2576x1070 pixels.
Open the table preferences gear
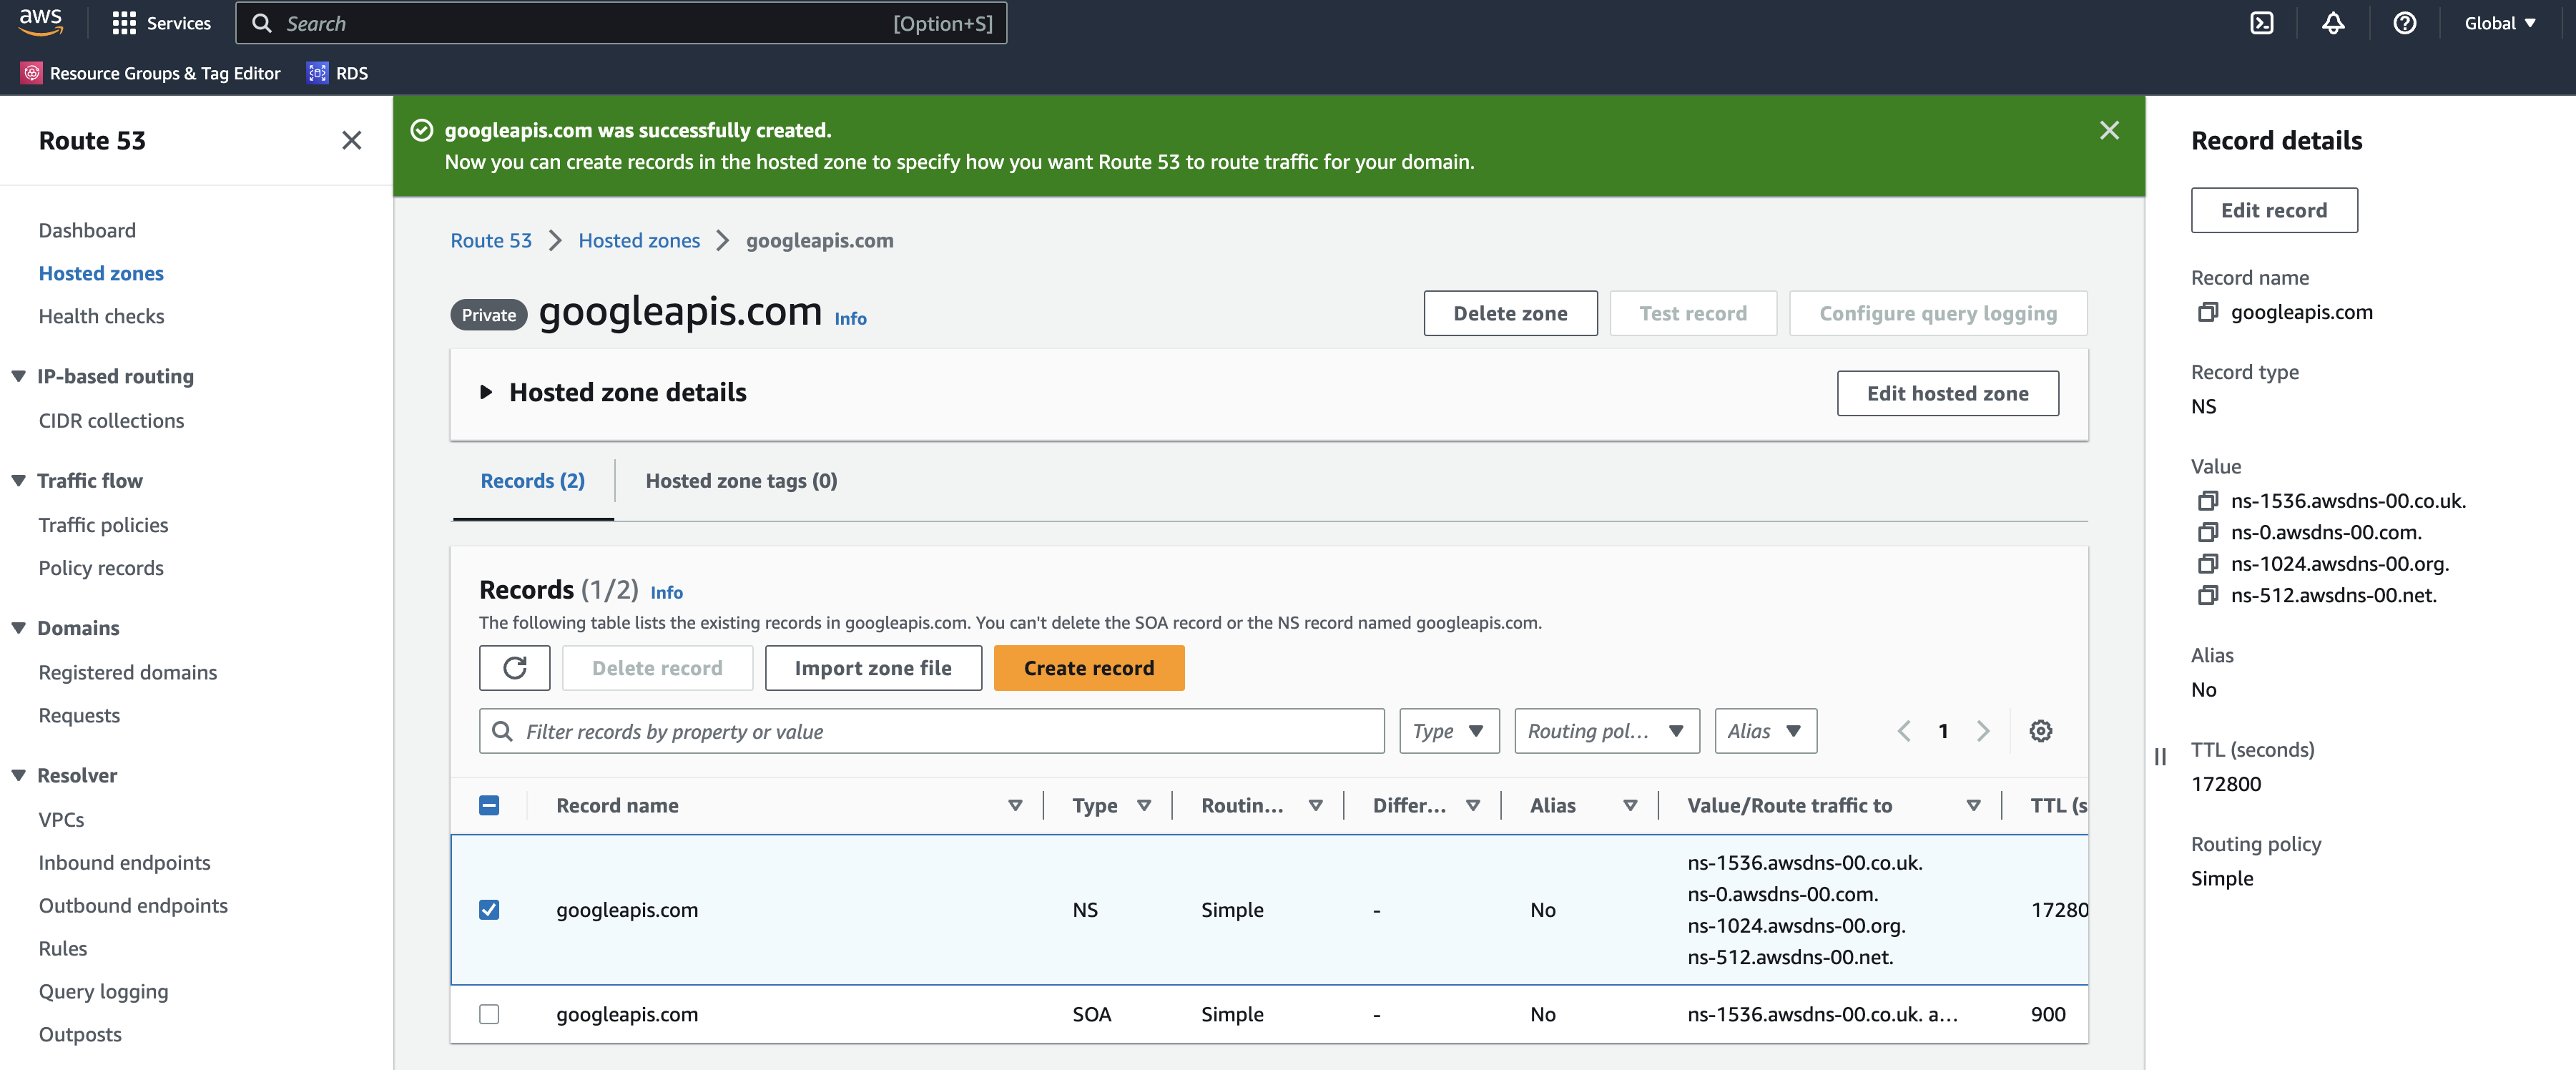[2040, 731]
